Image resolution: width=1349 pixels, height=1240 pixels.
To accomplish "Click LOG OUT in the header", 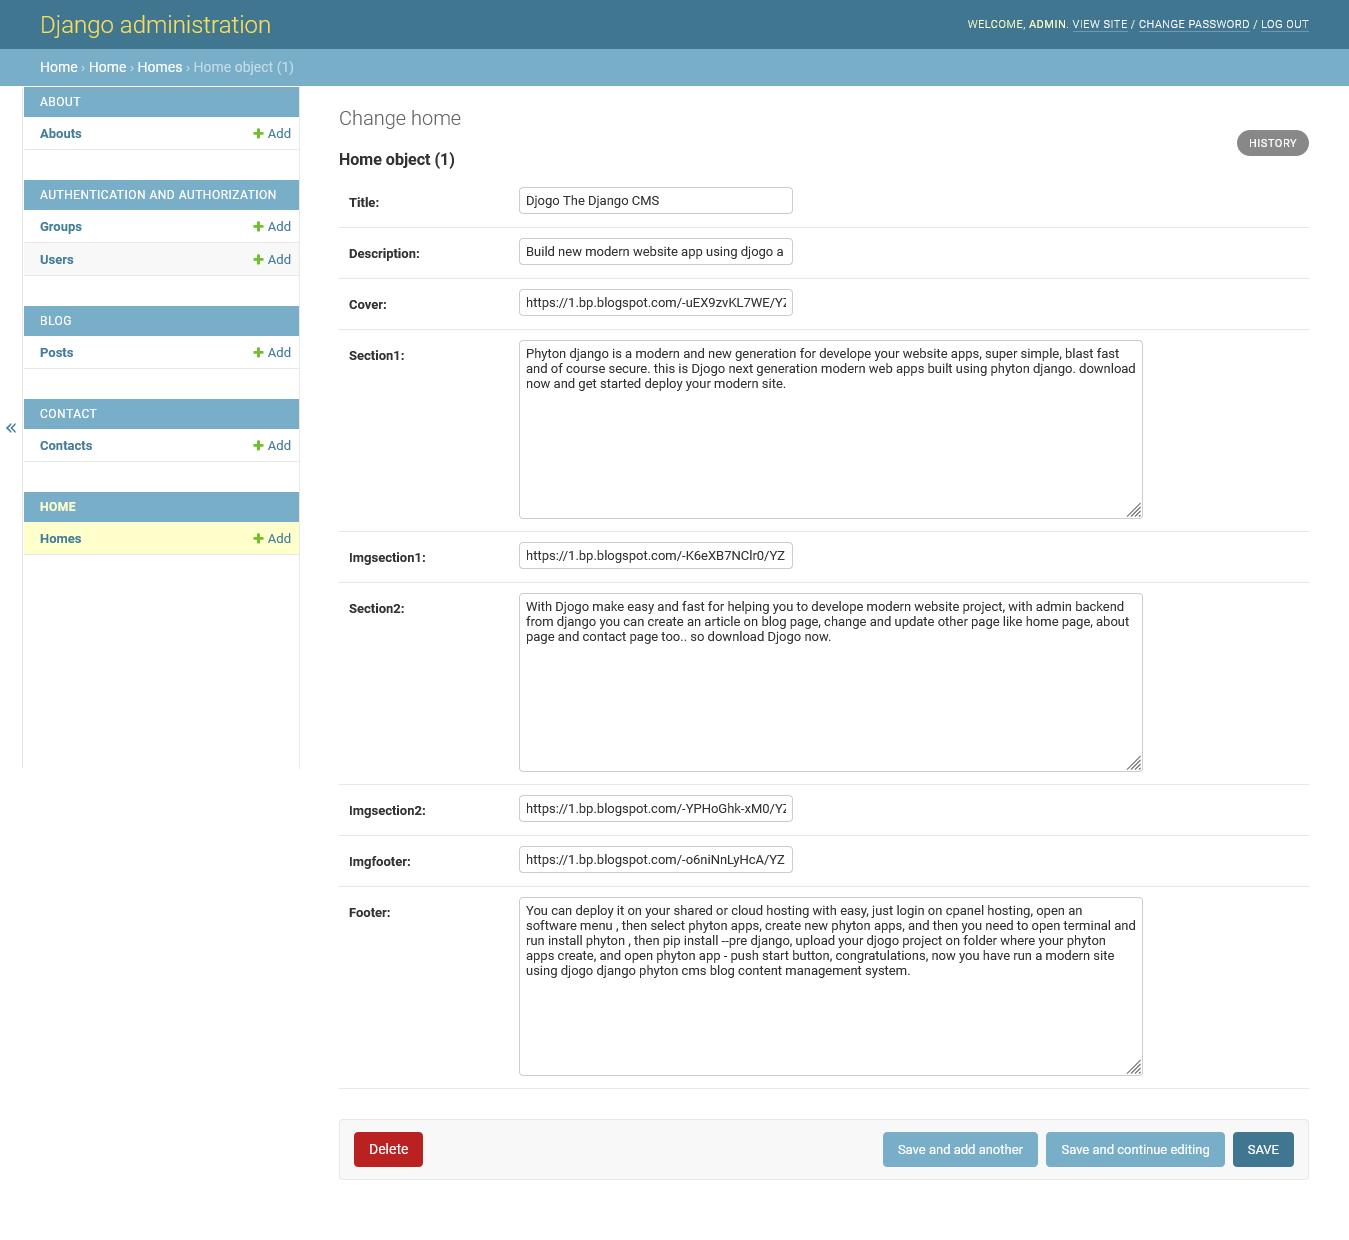I will [x=1285, y=24].
